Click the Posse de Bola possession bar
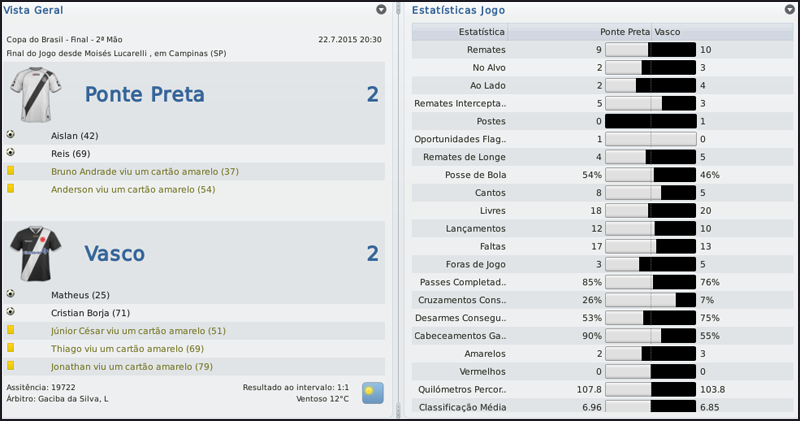 click(650, 174)
